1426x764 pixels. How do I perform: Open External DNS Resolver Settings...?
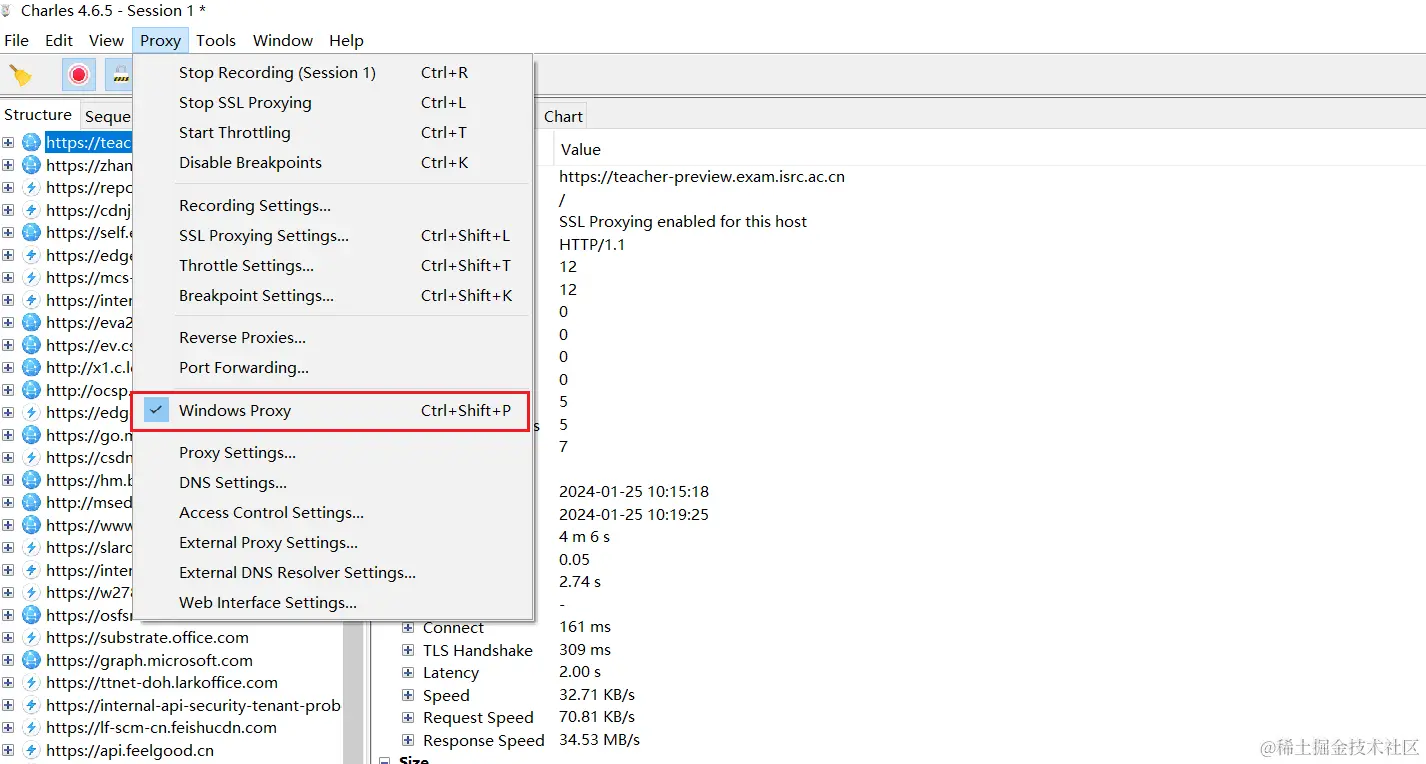click(x=334, y=572)
